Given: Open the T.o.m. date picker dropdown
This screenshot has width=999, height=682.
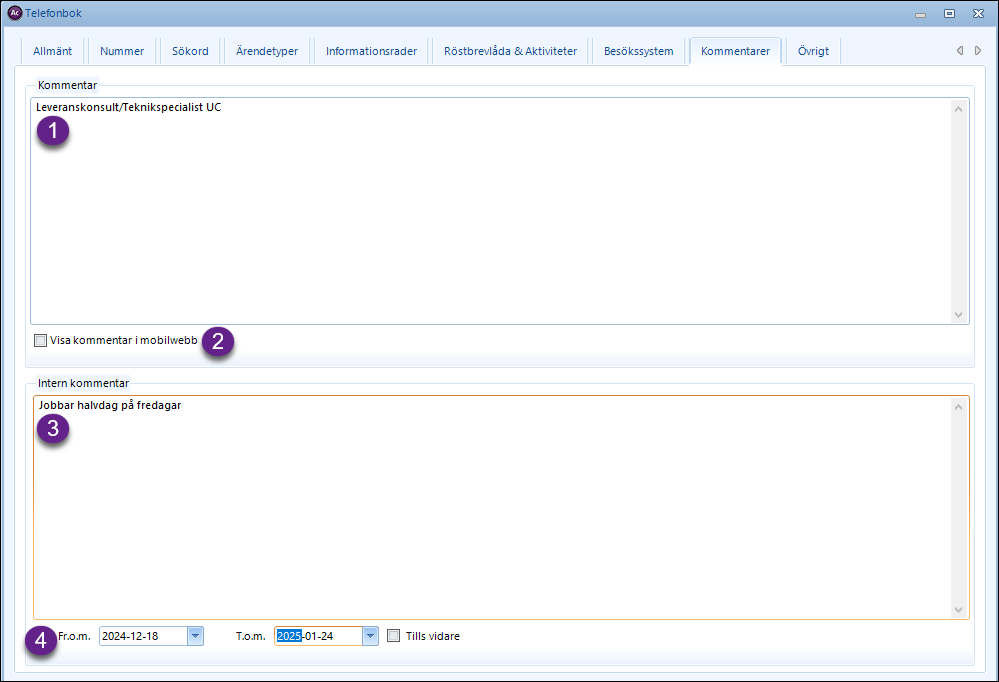Looking at the screenshot, I should (x=370, y=635).
